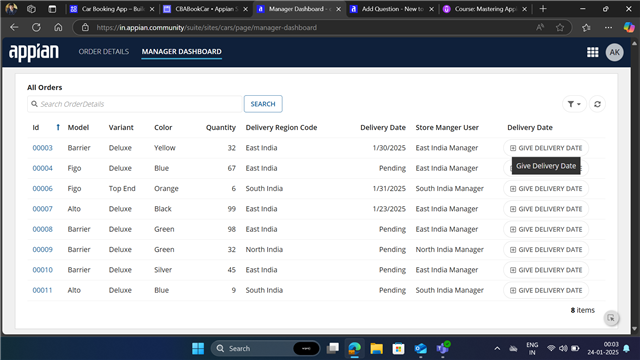640x360 pixels.
Task: Select the Manager Dashboard tab
Action: pos(182,51)
